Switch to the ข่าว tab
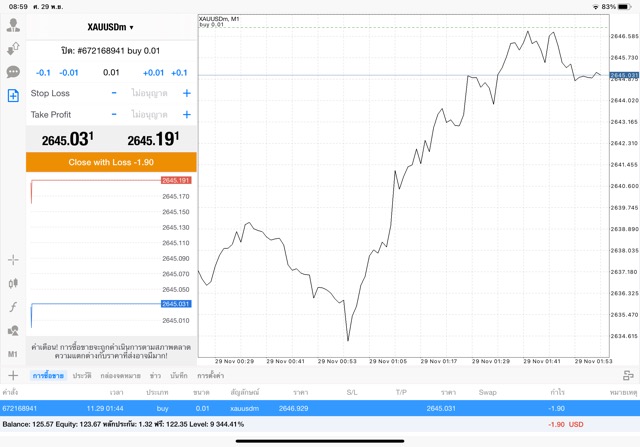The width and height of the screenshot is (640, 447). (x=155, y=375)
